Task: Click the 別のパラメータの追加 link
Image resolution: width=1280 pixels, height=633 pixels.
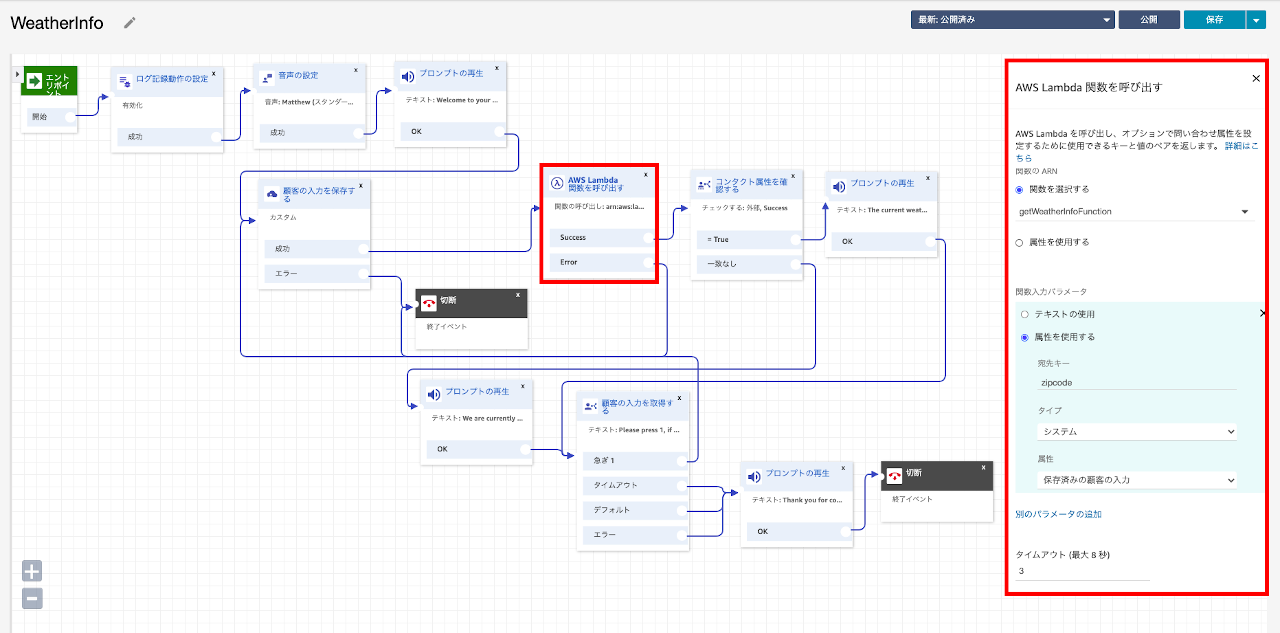Action: click(x=1058, y=514)
